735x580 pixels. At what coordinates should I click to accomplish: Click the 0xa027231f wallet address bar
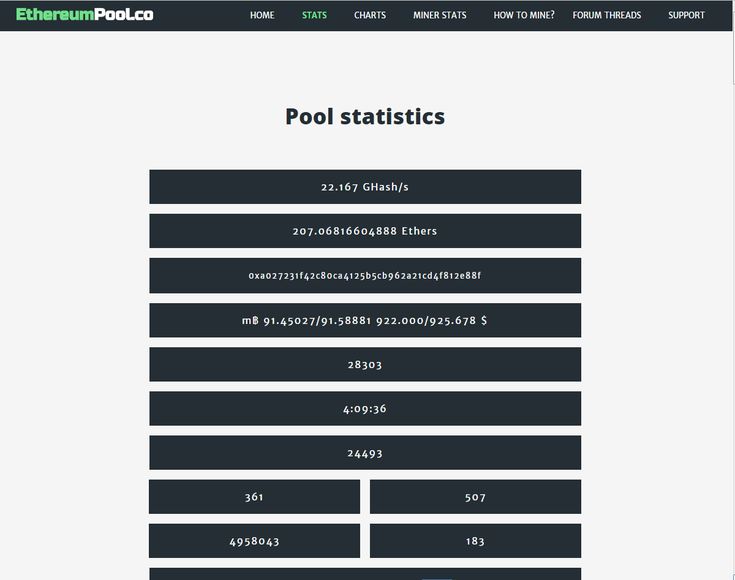point(365,275)
